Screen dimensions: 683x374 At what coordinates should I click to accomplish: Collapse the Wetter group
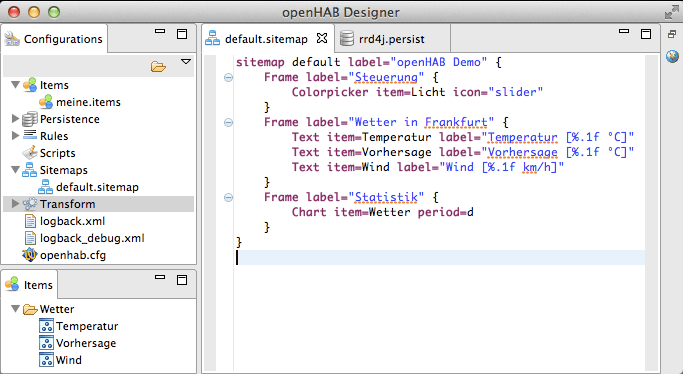[15, 309]
